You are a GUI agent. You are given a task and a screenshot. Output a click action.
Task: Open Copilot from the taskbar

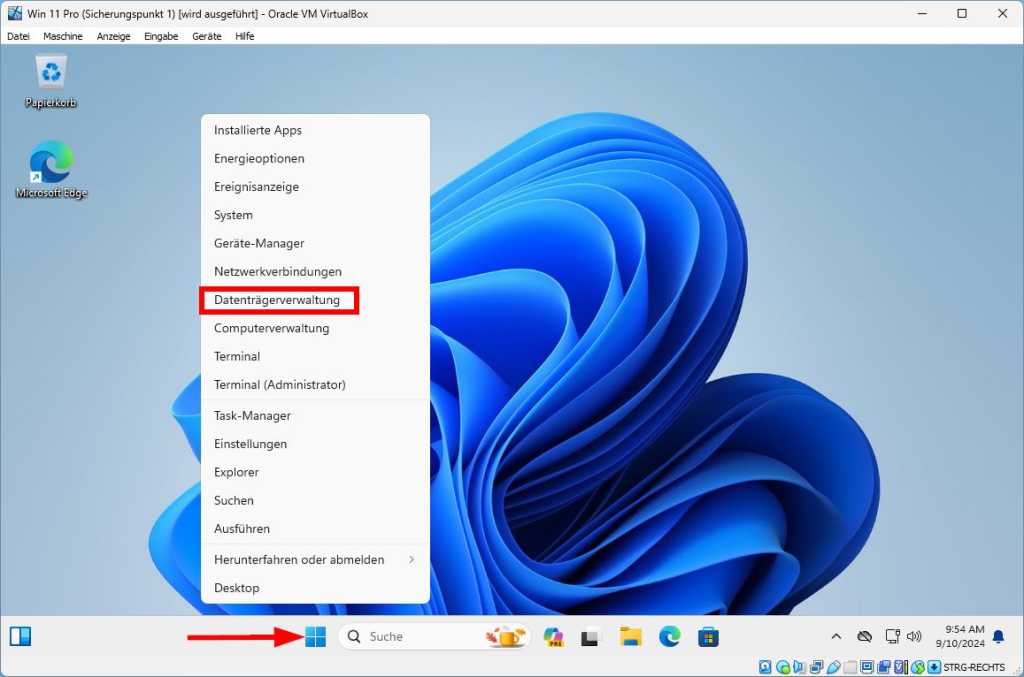(x=555, y=636)
